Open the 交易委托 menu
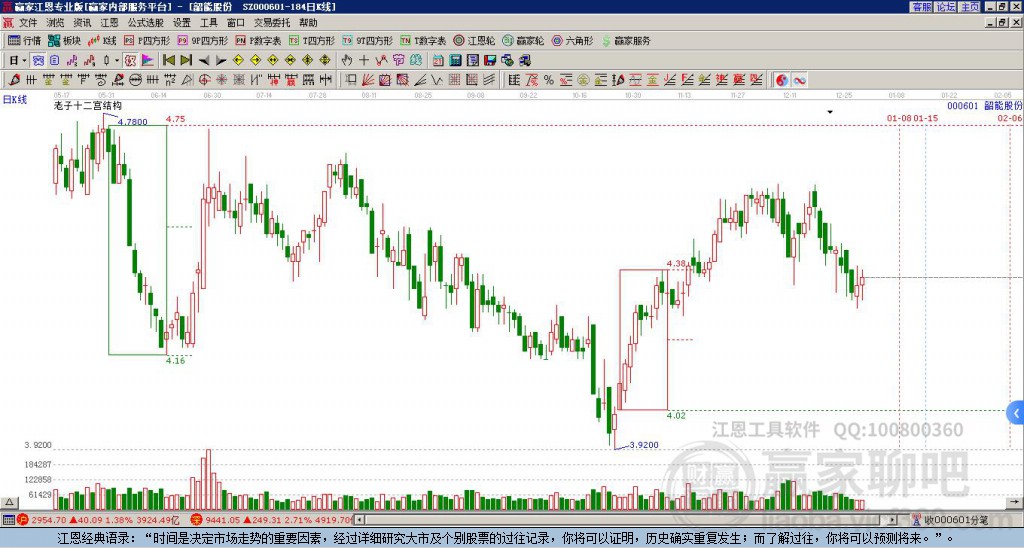 coord(272,23)
